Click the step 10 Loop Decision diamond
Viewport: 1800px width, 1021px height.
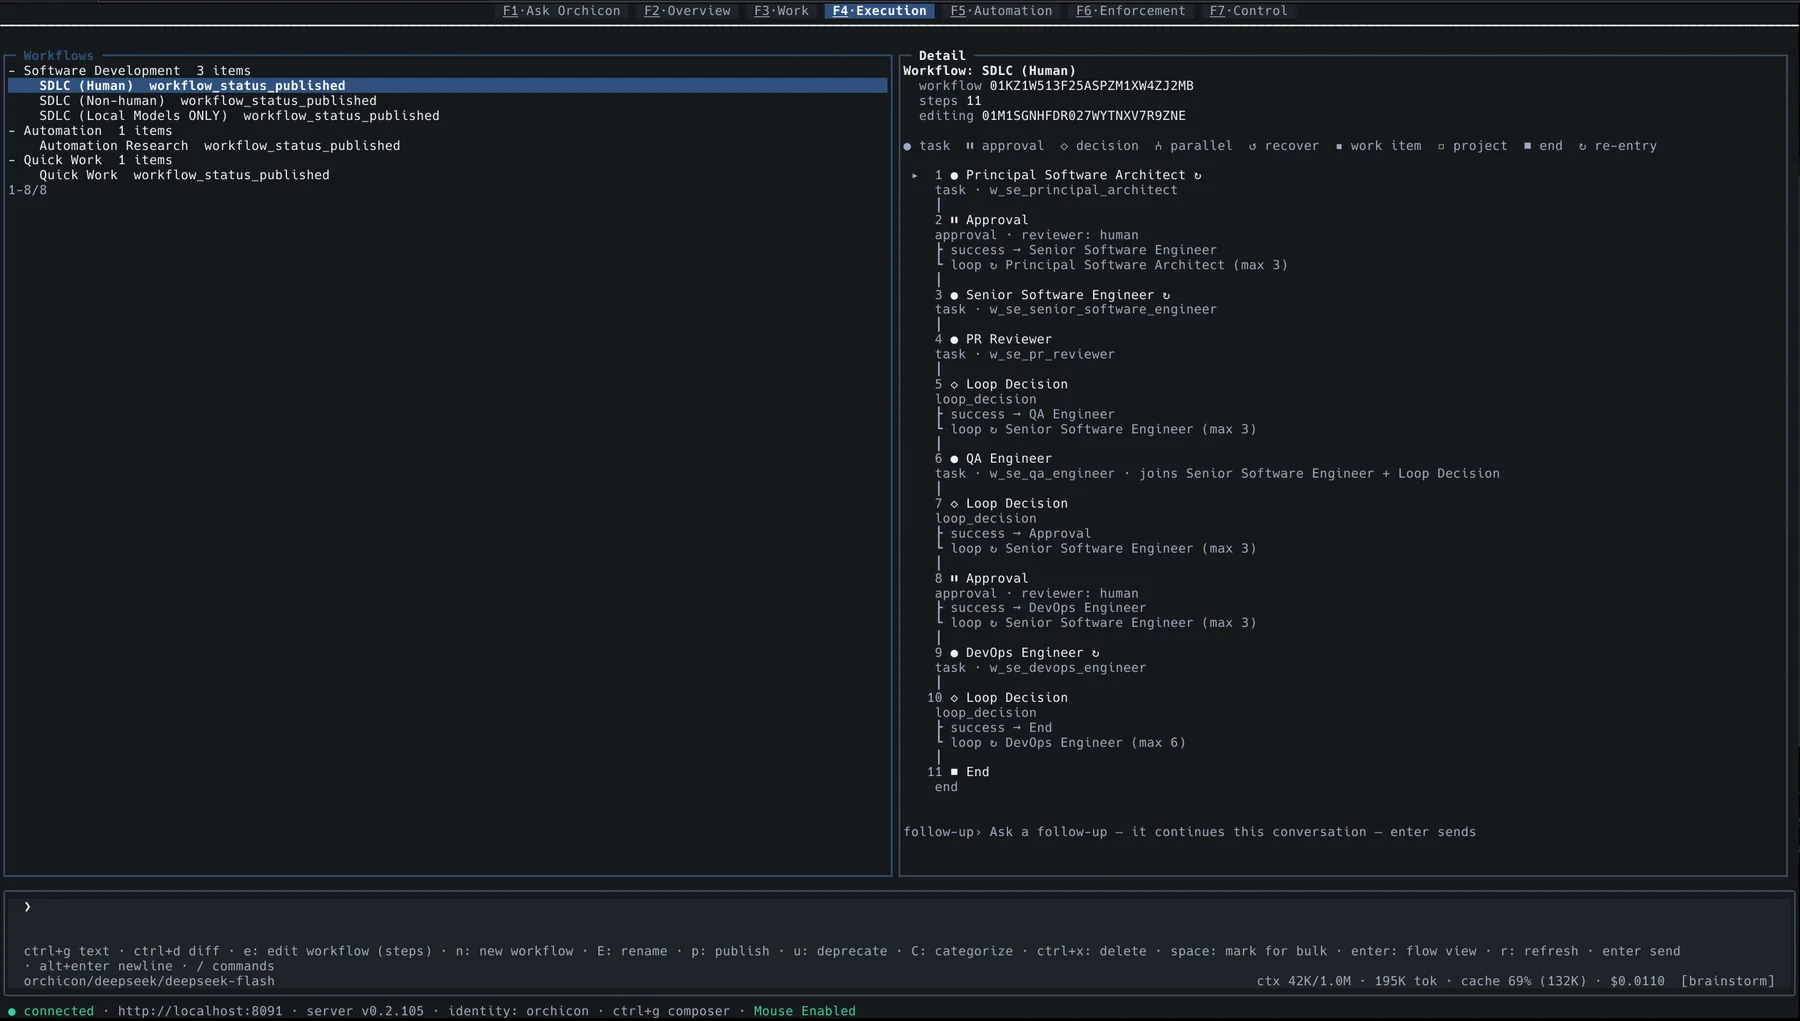(x=954, y=698)
